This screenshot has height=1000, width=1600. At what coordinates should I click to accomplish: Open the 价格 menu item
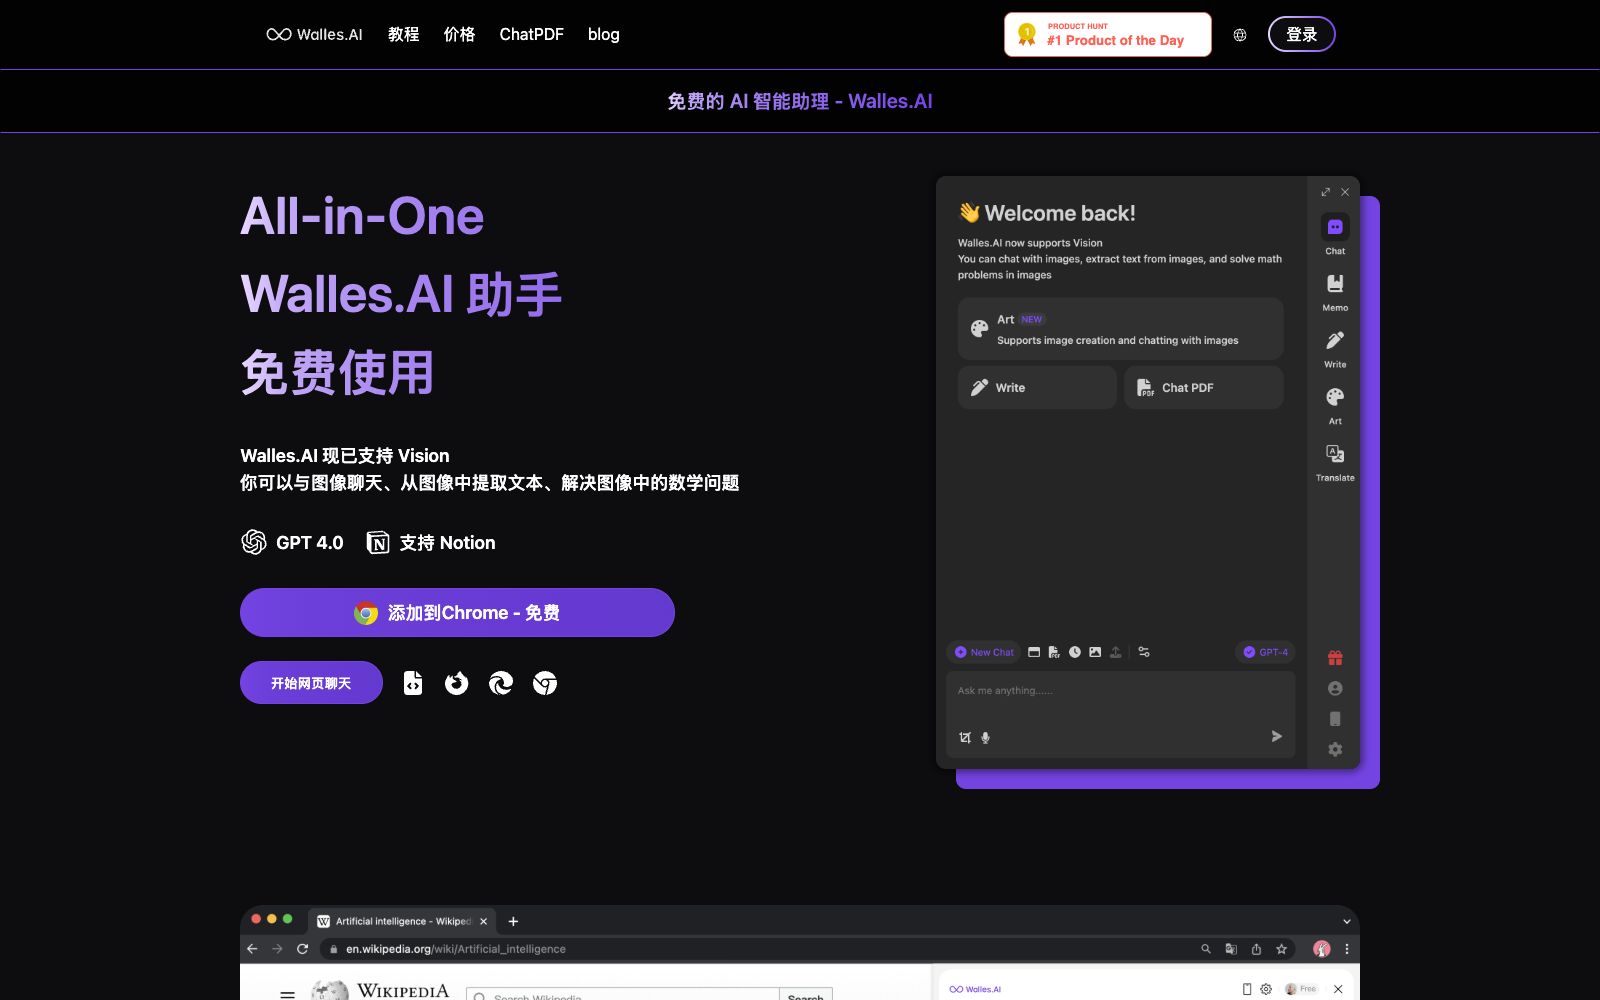(x=459, y=34)
